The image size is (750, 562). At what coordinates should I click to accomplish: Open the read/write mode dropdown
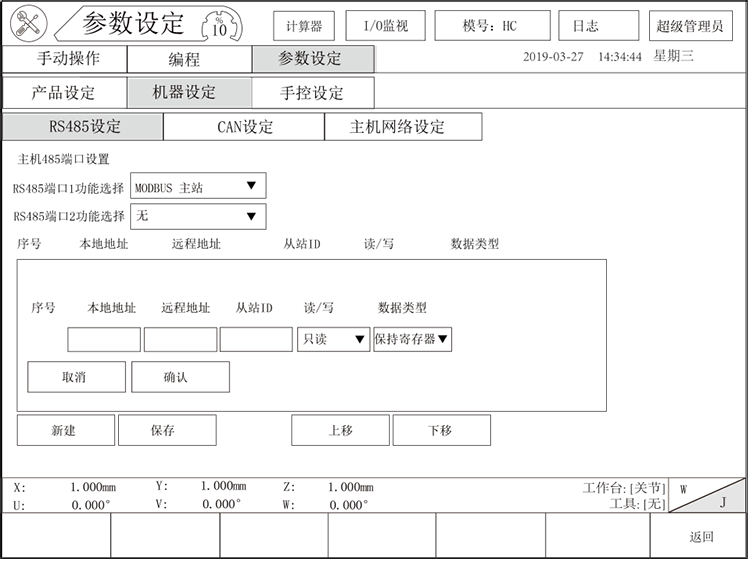coord(334,340)
